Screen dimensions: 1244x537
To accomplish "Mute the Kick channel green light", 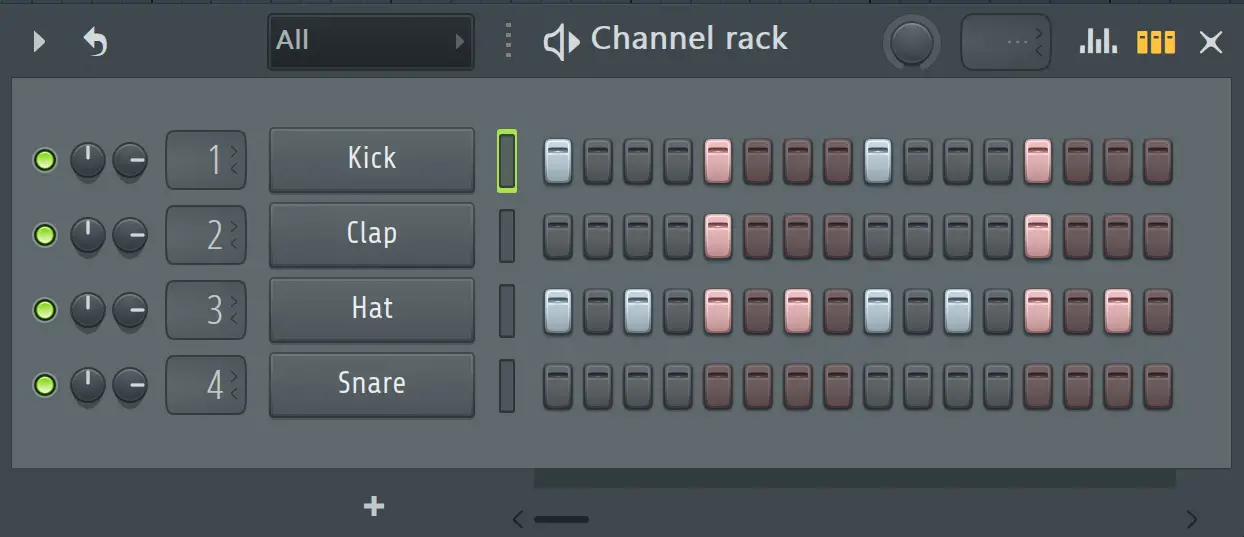I will coord(45,160).
